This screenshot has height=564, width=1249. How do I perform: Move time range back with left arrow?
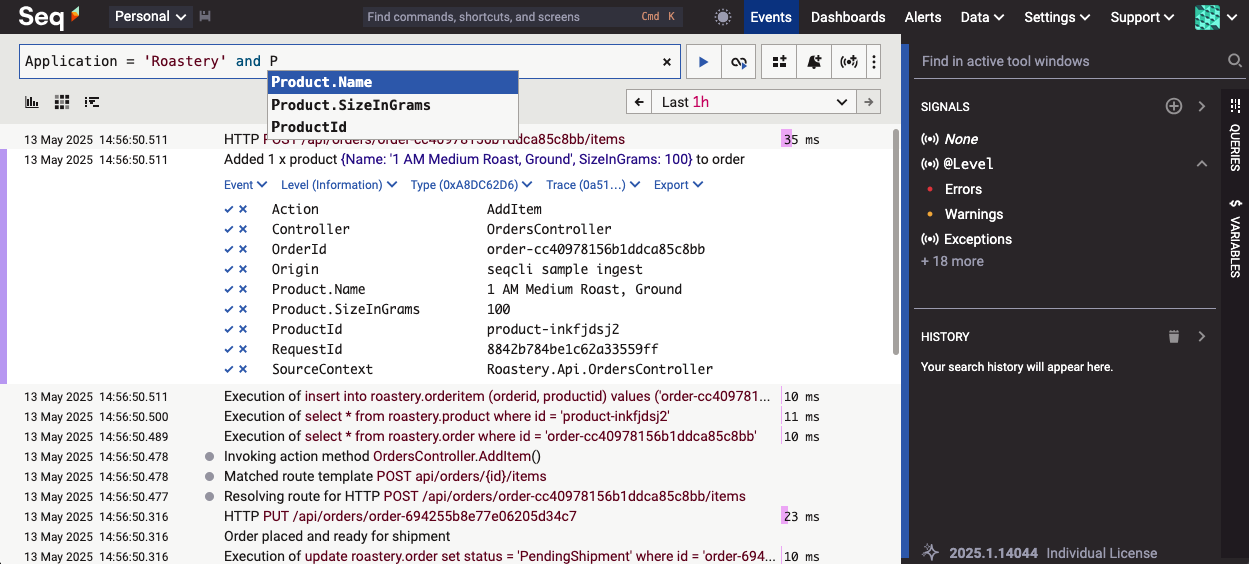pyautogui.click(x=638, y=102)
